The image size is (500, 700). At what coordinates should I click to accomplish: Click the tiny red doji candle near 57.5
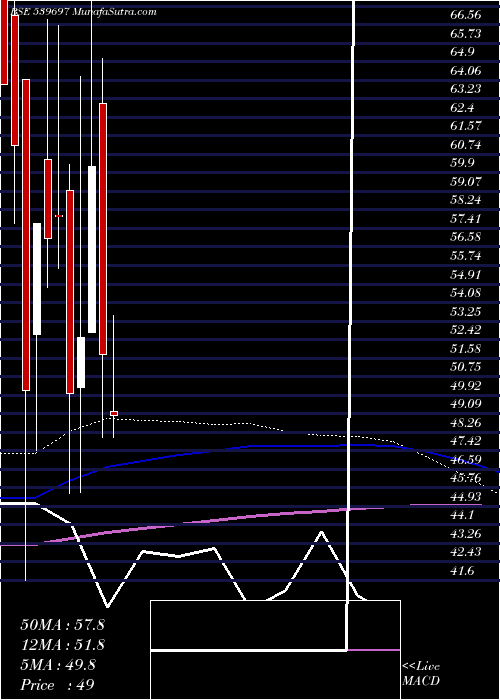59,216
